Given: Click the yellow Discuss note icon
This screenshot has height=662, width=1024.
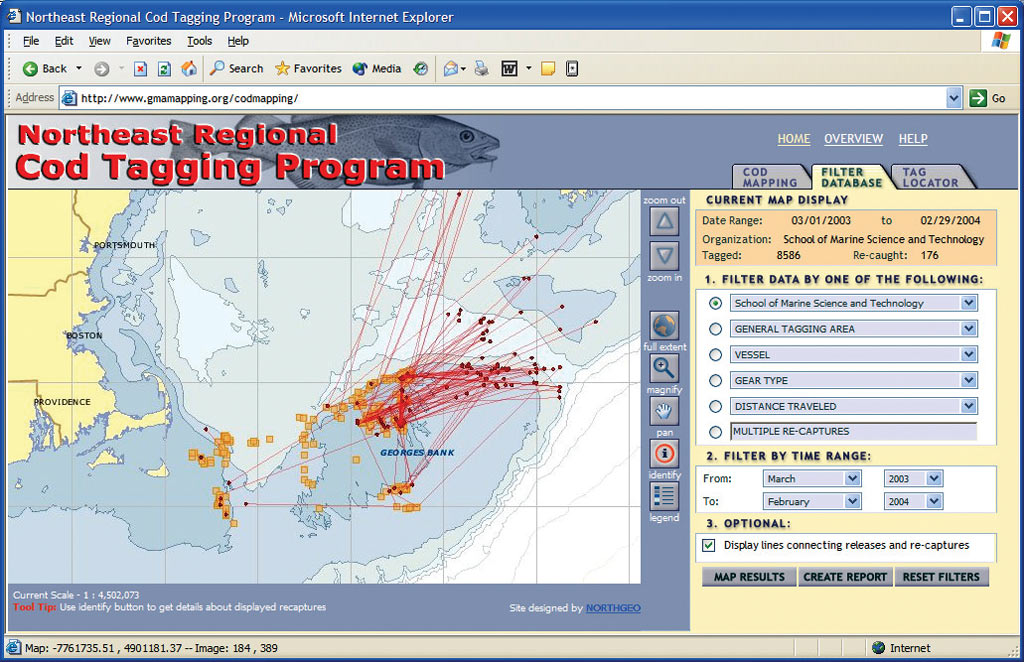Looking at the screenshot, I should click(548, 69).
